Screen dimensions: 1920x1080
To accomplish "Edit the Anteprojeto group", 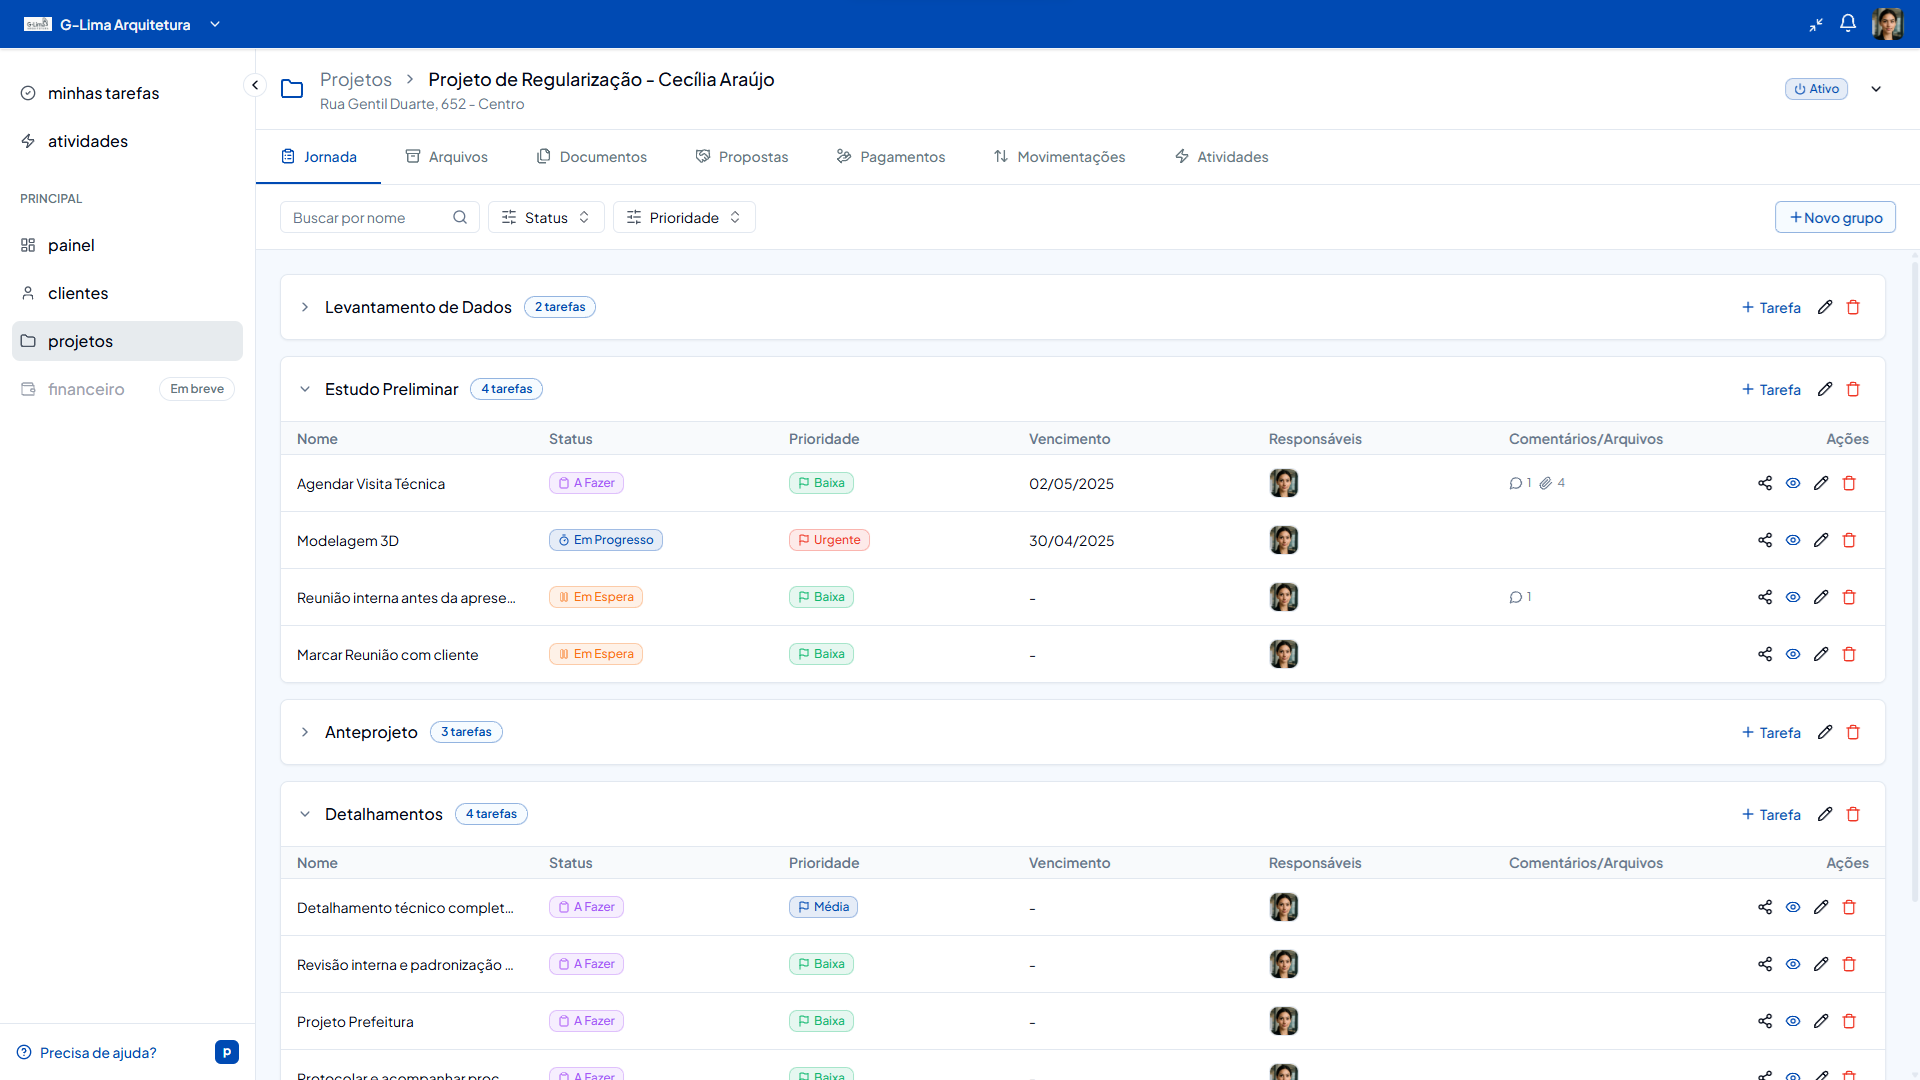I will coord(1825,732).
